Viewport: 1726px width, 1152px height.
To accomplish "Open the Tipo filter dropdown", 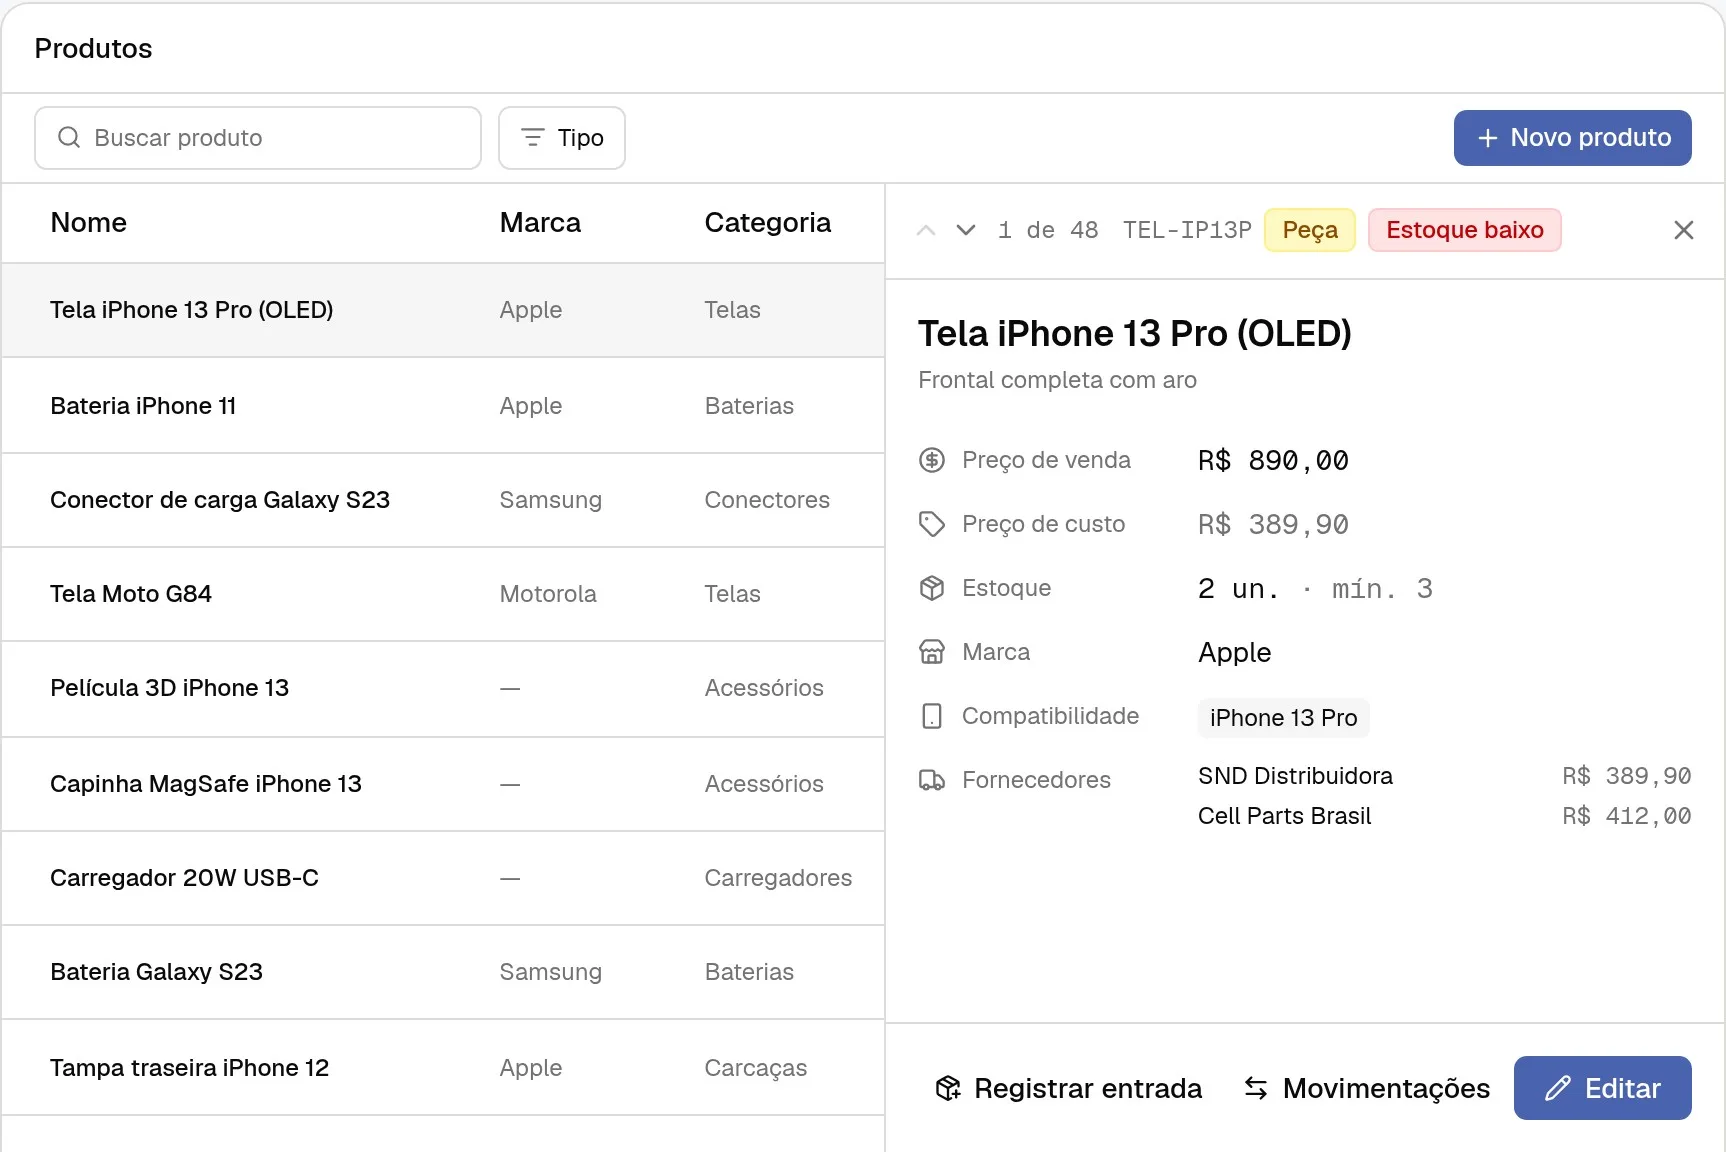I will click(x=562, y=138).
